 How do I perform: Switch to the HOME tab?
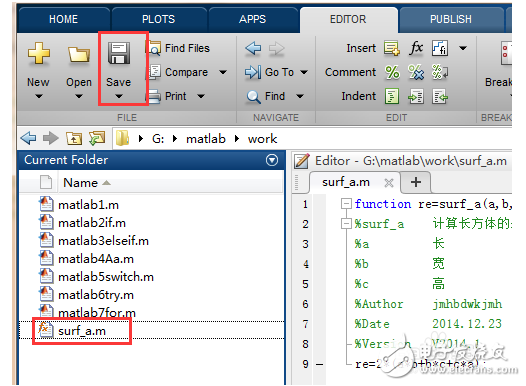(x=64, y=19)
